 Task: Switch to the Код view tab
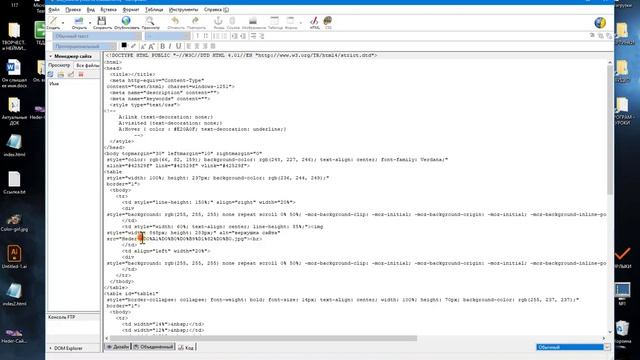click(x=186, y=347)
